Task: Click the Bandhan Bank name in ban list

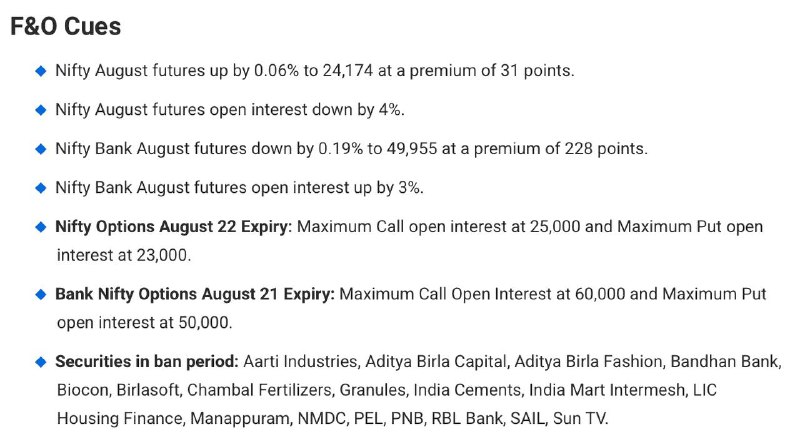Action: [724, 361]
